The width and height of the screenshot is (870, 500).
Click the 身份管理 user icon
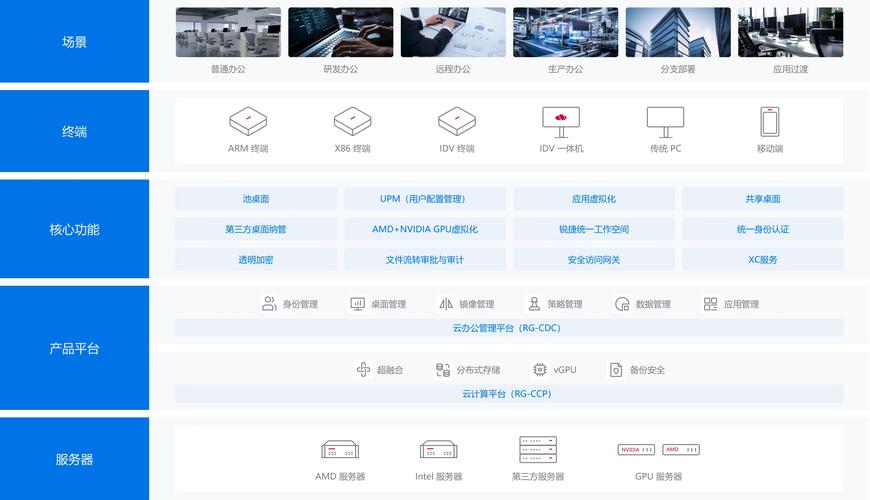[269, 304]
